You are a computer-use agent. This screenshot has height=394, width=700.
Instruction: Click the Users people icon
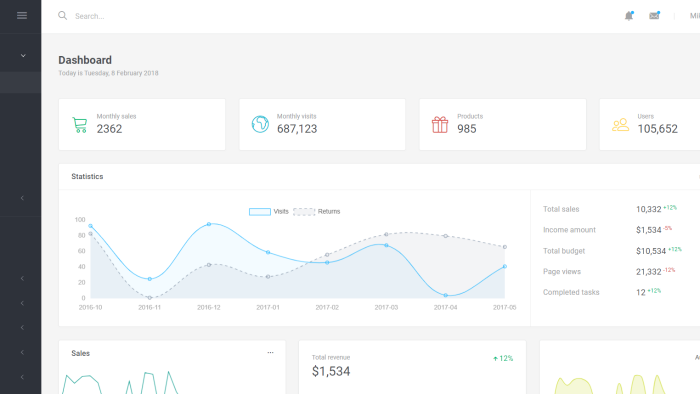621,125
